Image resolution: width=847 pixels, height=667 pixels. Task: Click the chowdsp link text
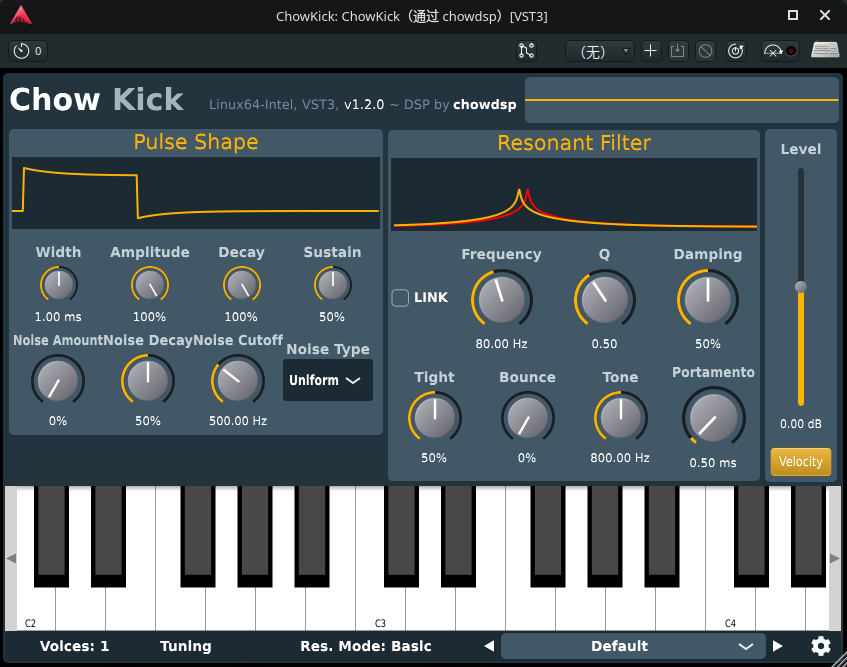[485, 104]
